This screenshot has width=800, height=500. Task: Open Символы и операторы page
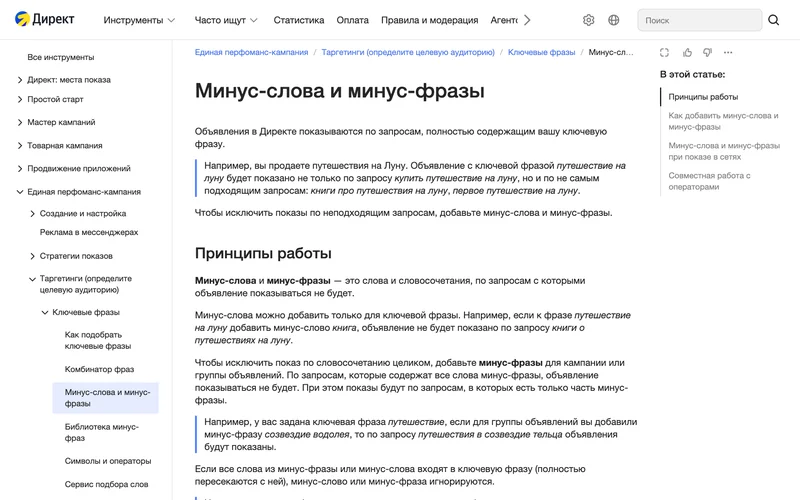click(108, 461)
